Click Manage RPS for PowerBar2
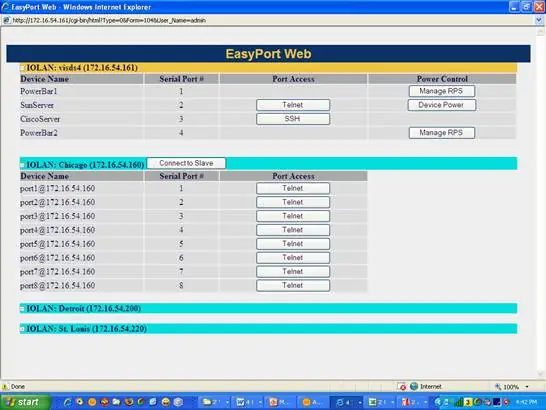546x410 pixels. (442, 133)
